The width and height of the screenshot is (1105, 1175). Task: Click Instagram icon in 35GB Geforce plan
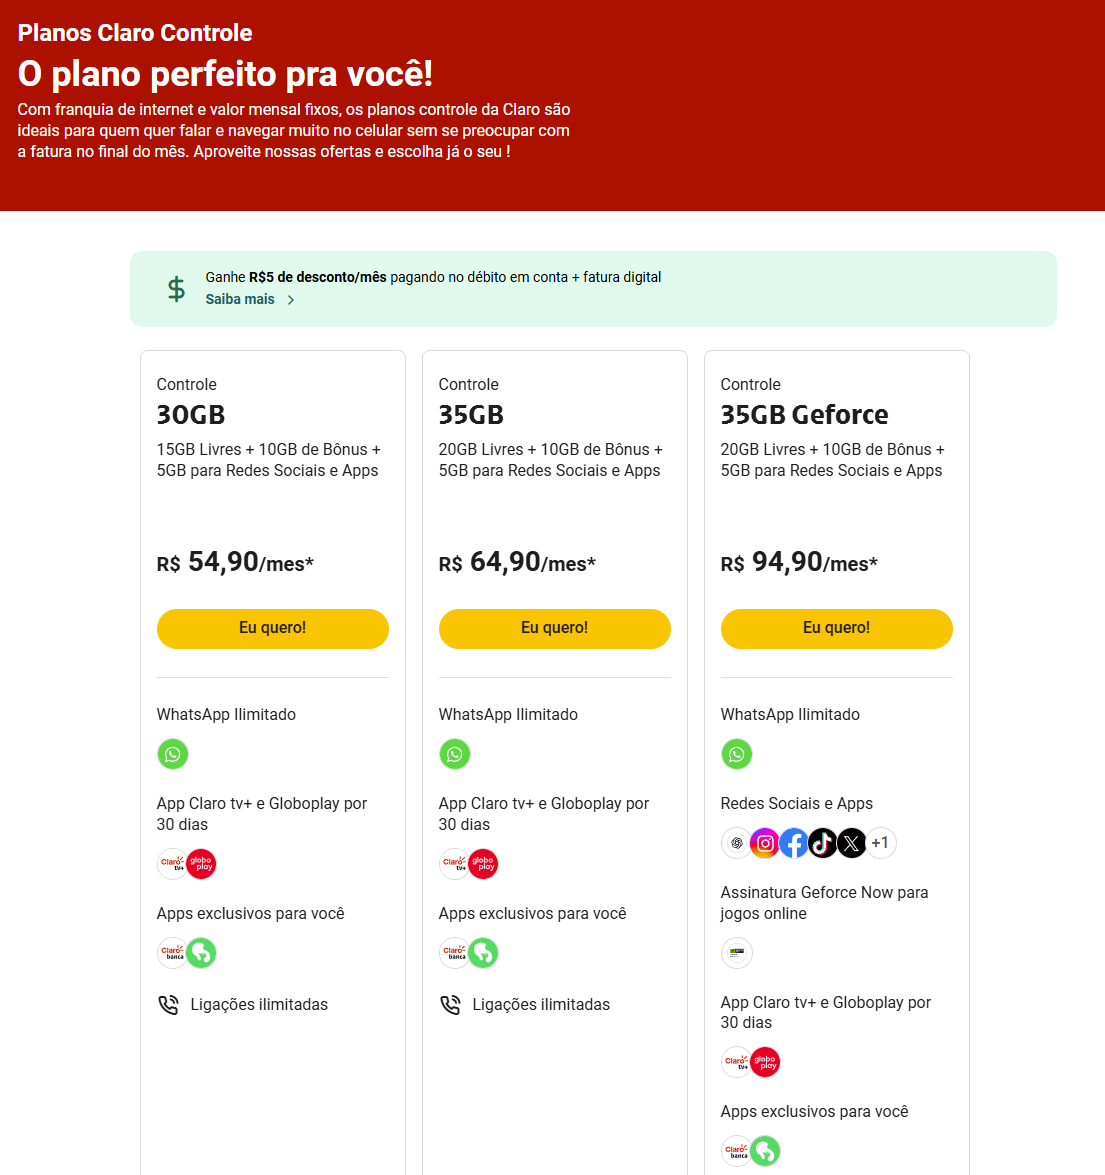[x=765, y=843]
